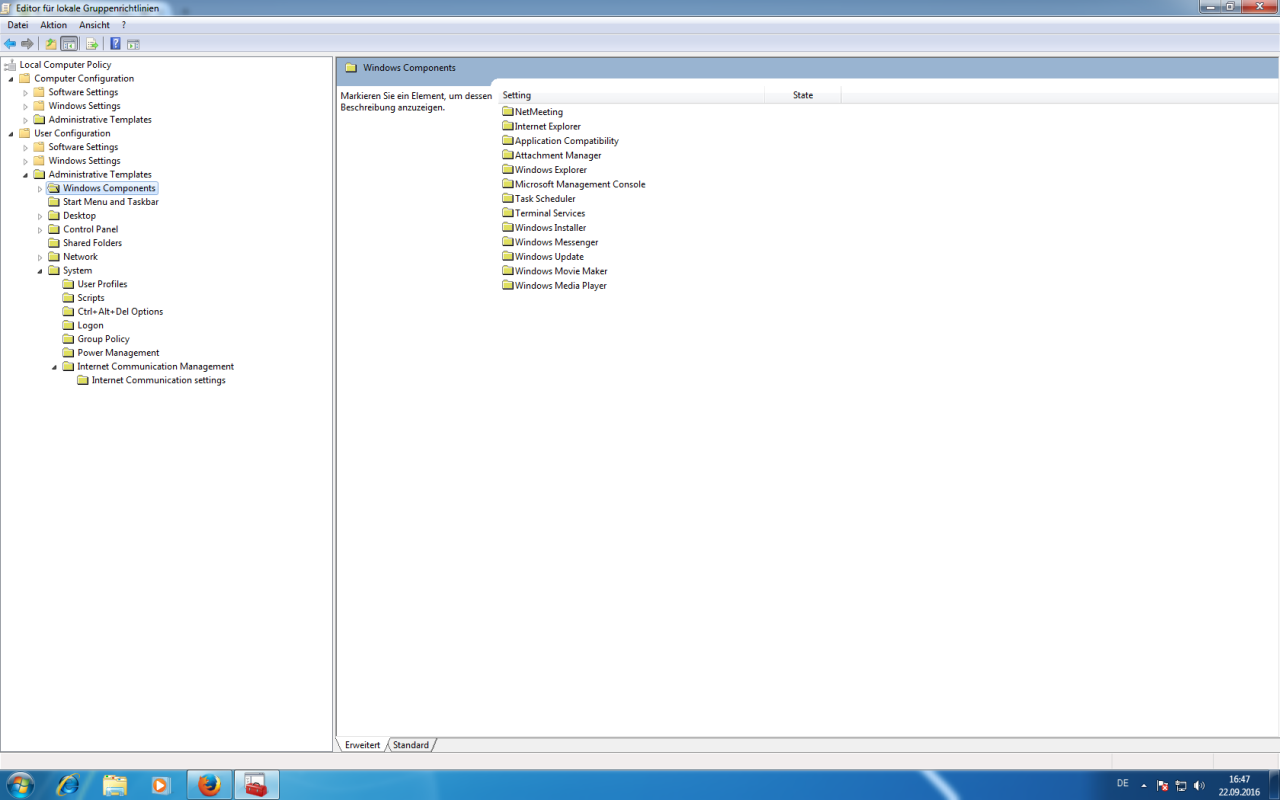Open the Datei menu
Viewport: 1280px width, 800px height.
click(18, 25)
